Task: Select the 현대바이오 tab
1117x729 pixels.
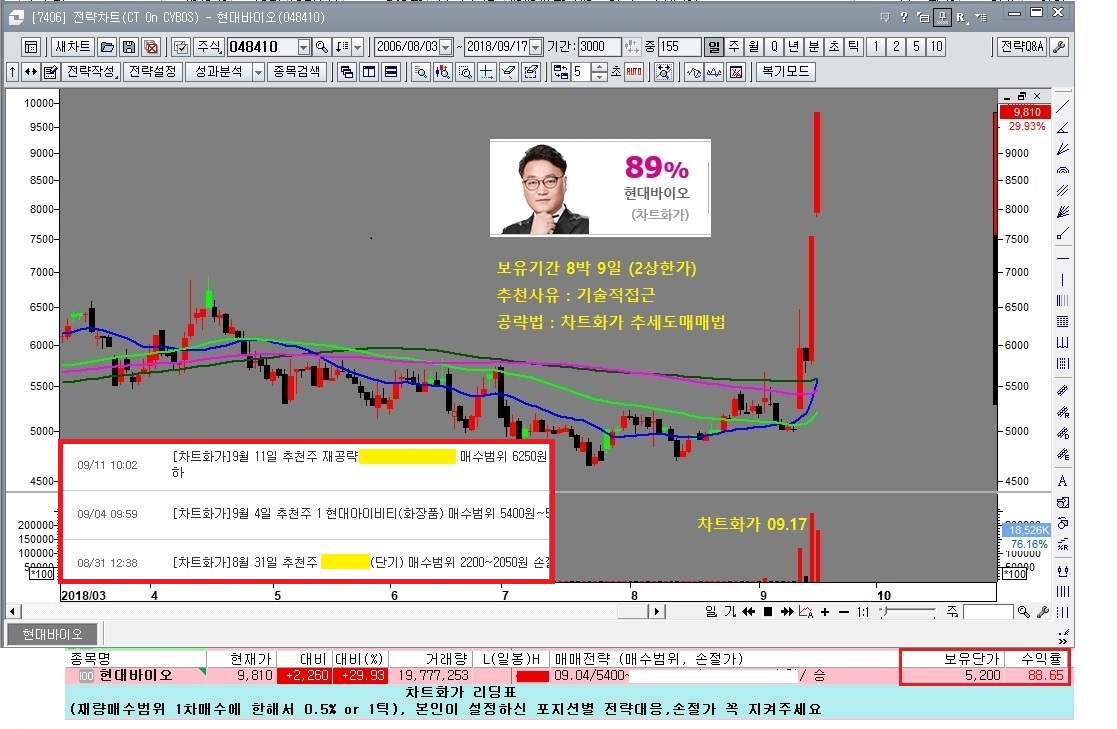Action: (x=52, y=634)
